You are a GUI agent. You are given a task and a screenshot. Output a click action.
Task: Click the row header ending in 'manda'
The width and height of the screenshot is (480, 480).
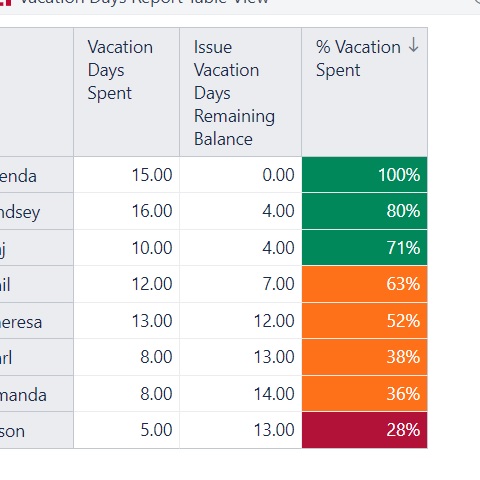pyautogui.click(x=37, y=393)
